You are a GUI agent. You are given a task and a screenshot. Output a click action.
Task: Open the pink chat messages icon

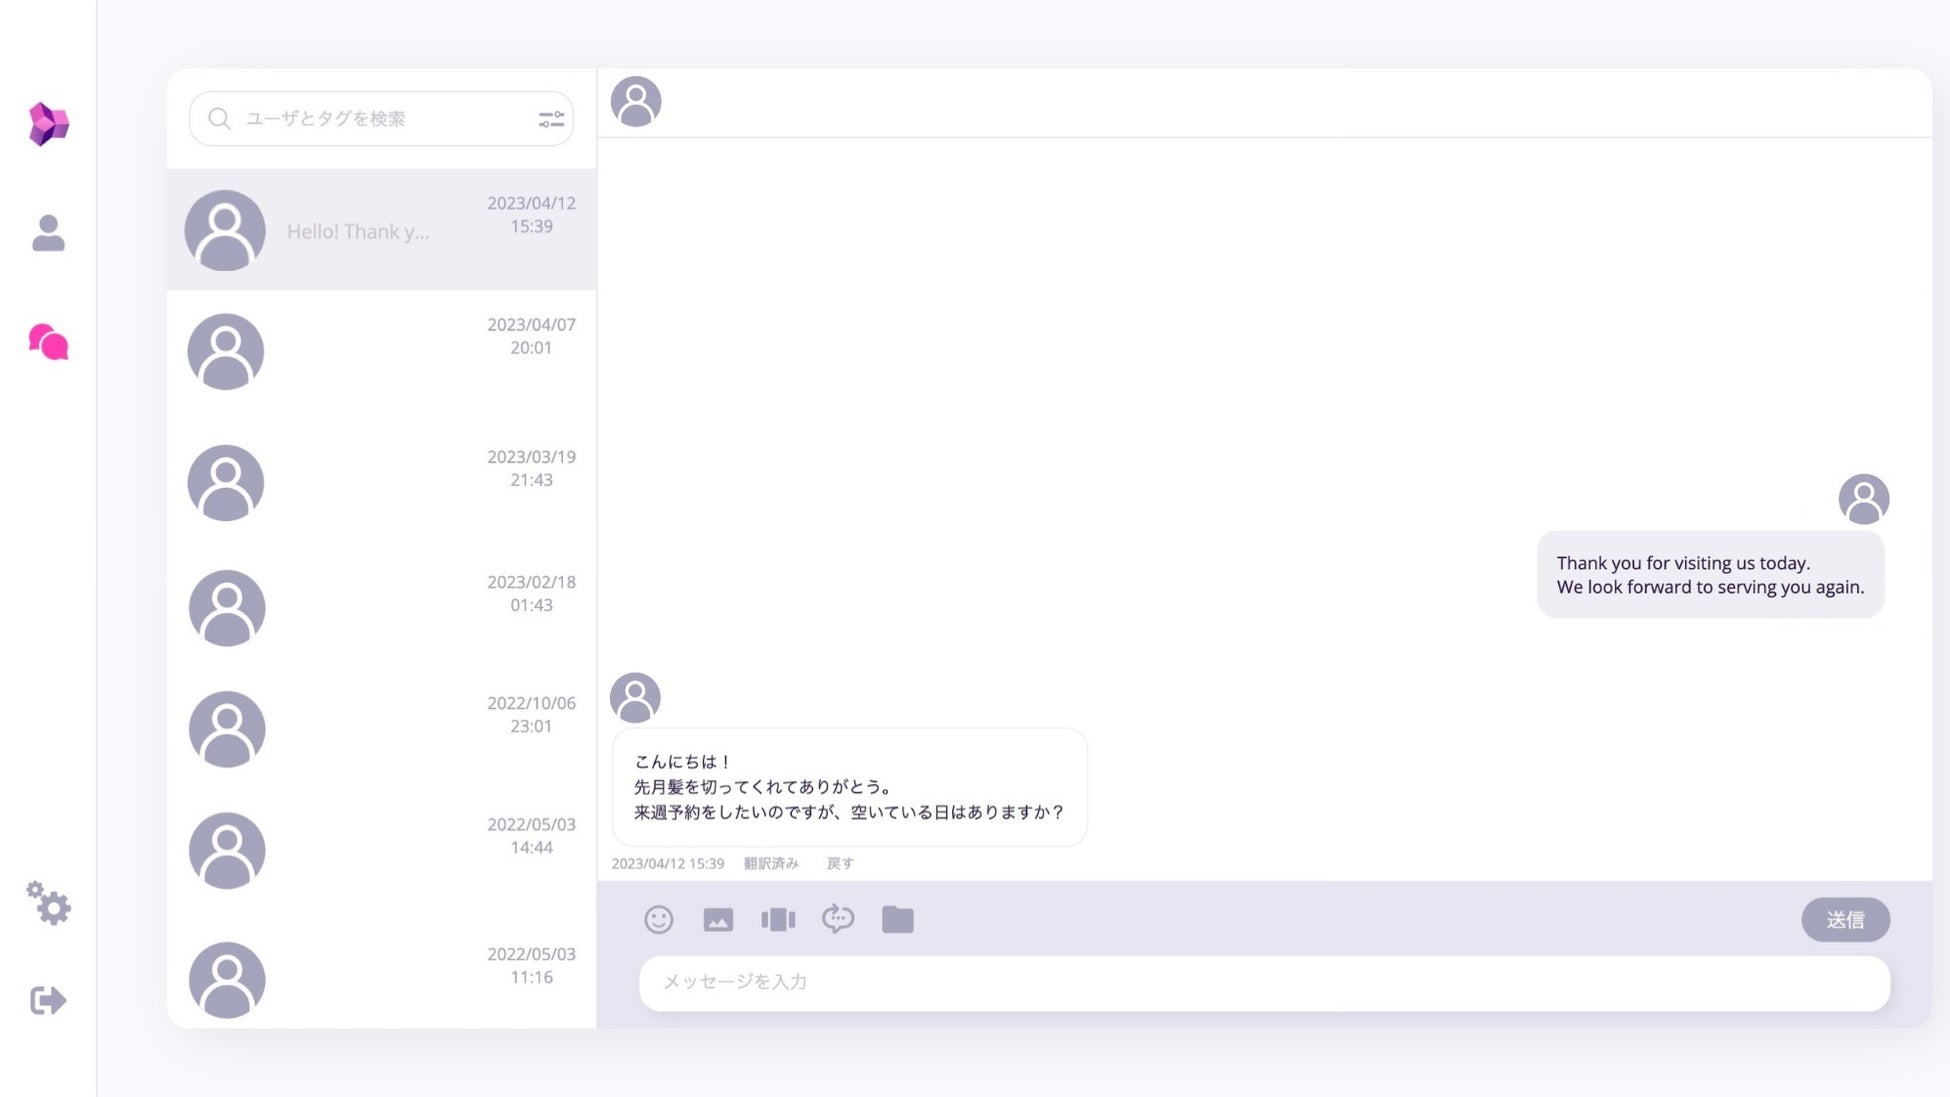48,342
